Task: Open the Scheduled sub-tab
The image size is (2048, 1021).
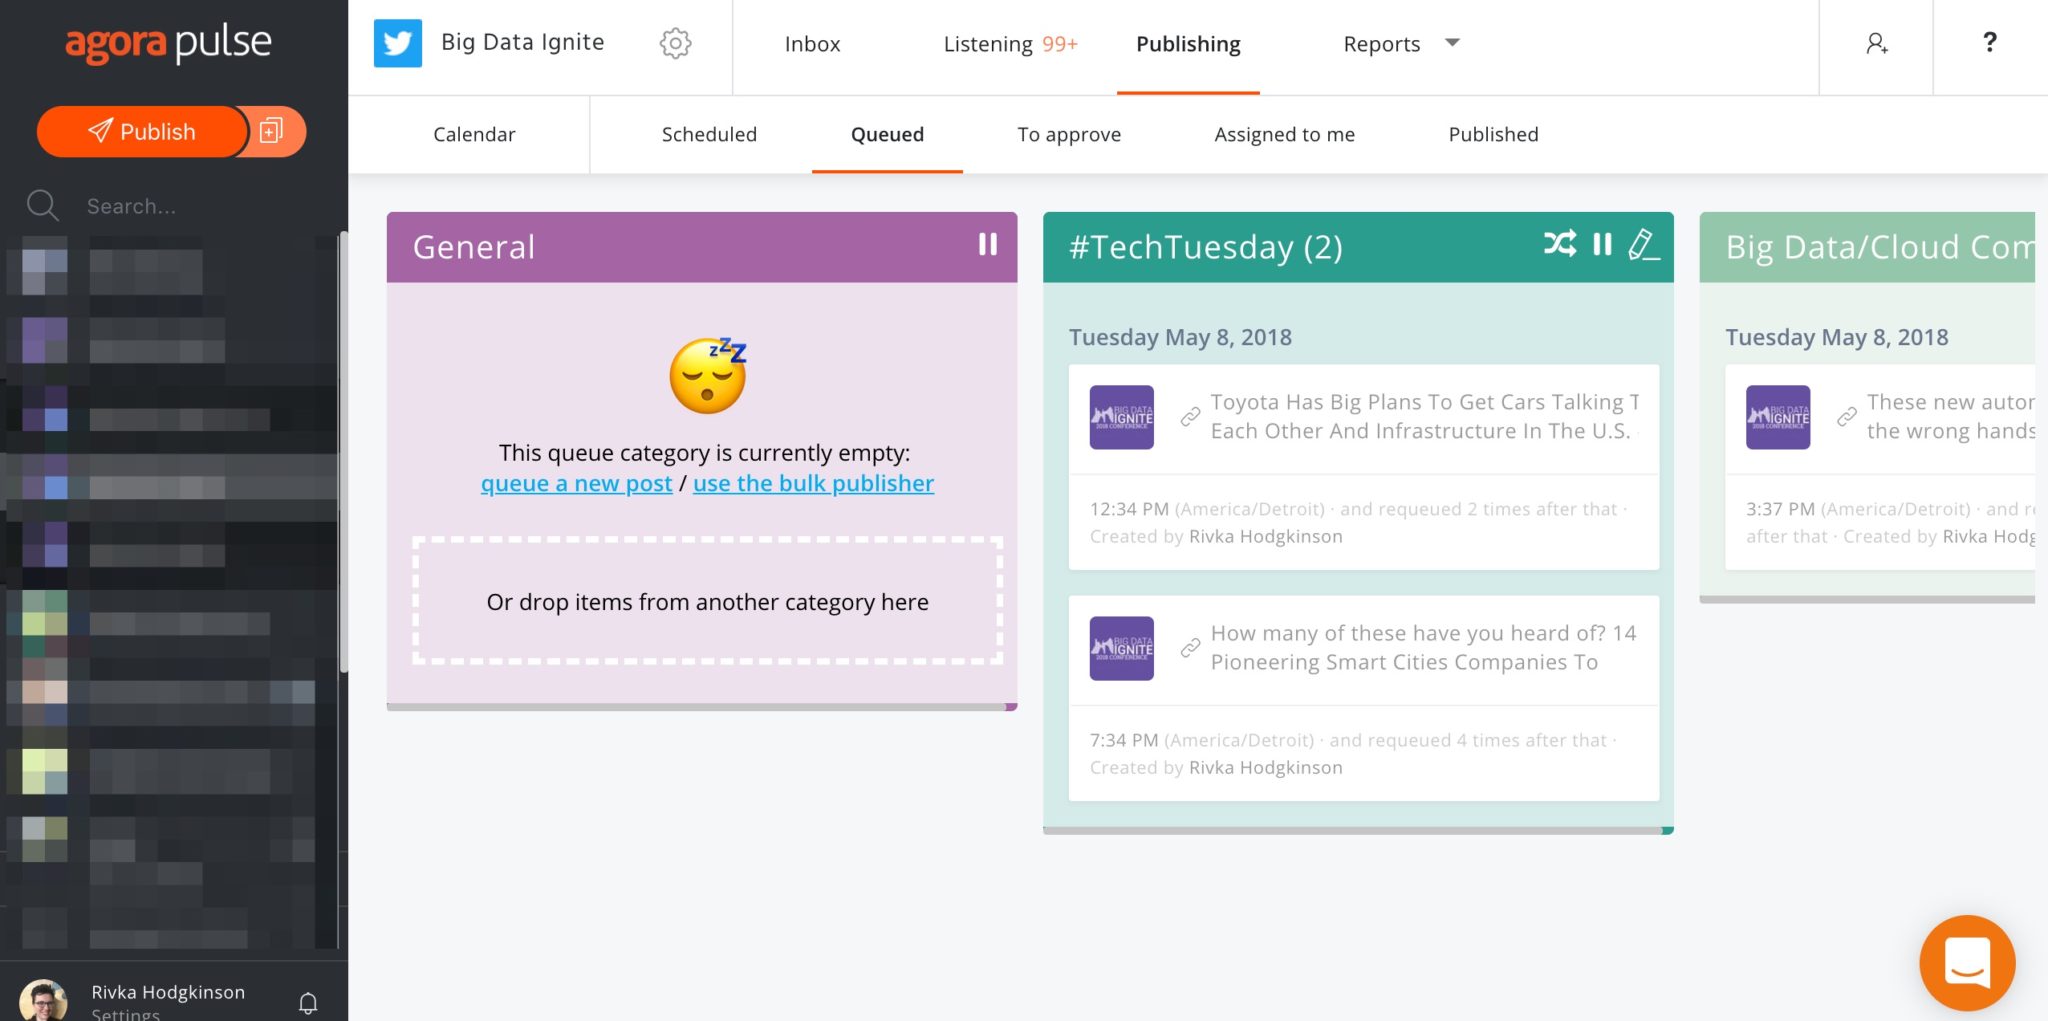Action: 709,134
